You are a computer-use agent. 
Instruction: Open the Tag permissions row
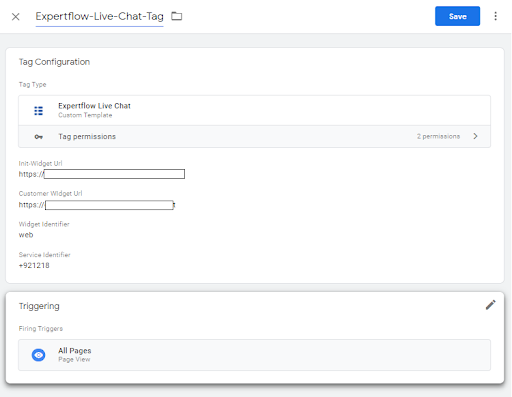[x=254, y=136]
